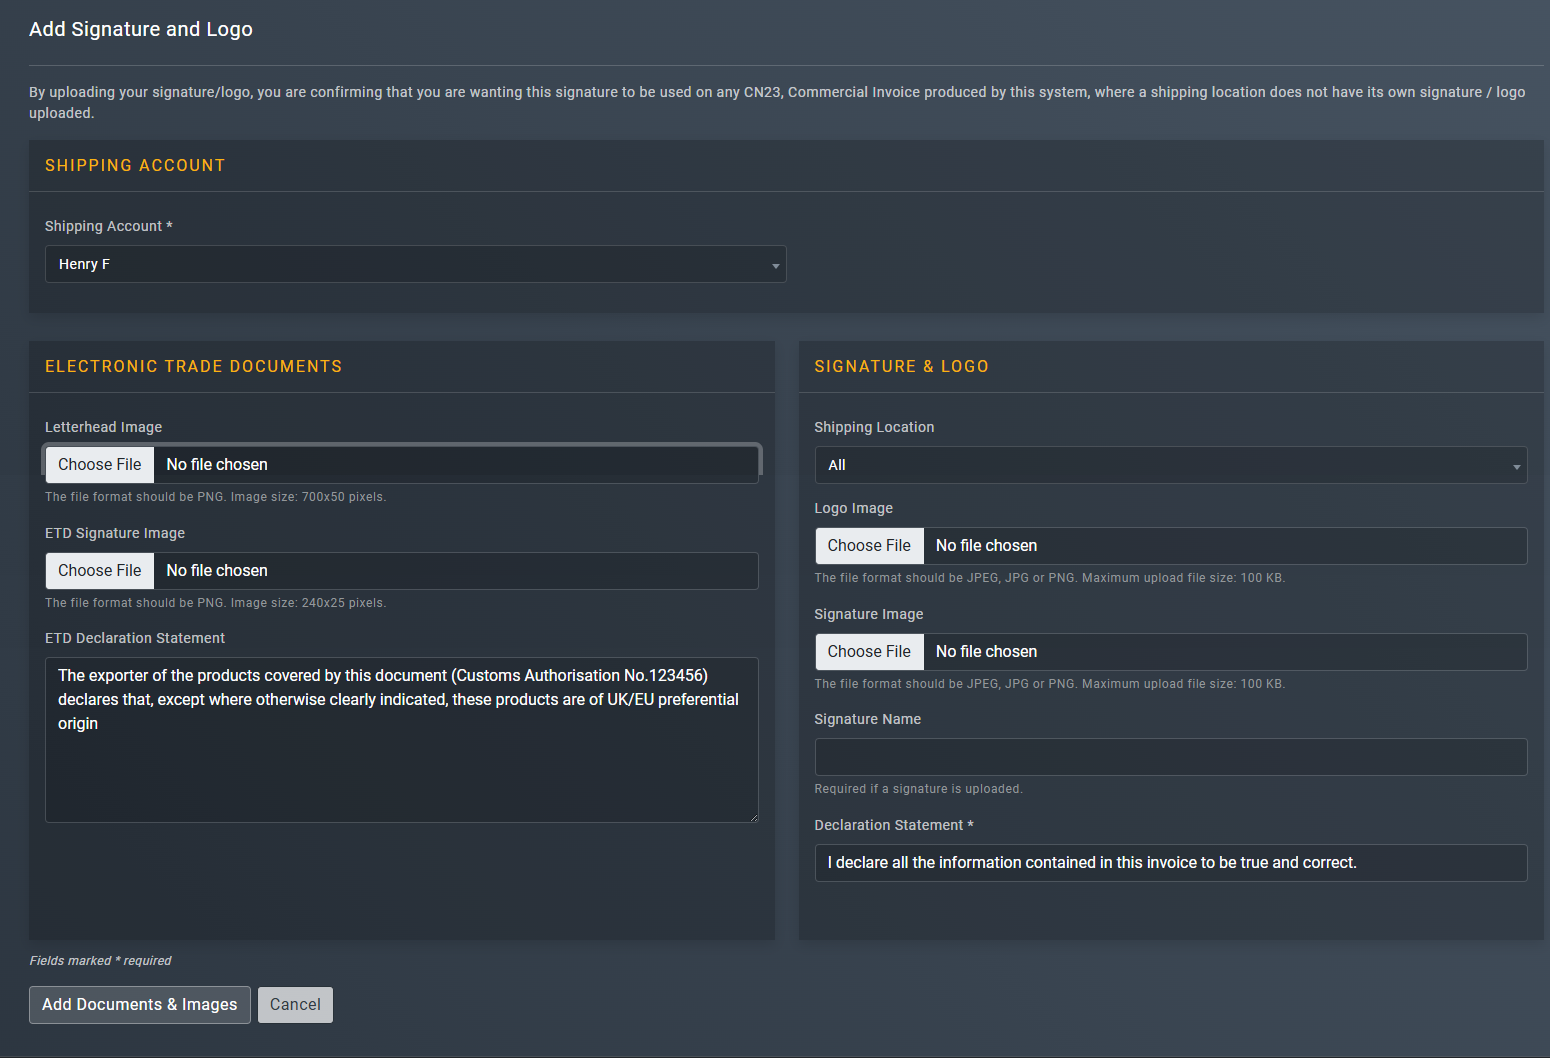
Task: Click the Logo Image 100 KB size hint
Action: click(x=1050, y=578)
